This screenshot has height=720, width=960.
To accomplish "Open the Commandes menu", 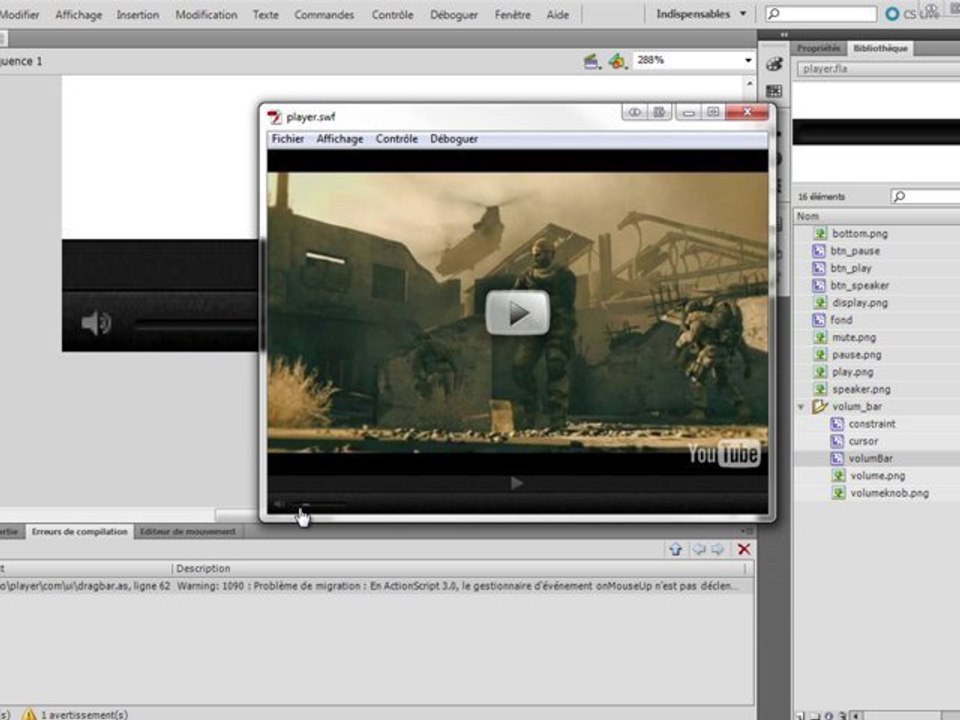I will tap(324, 14).
